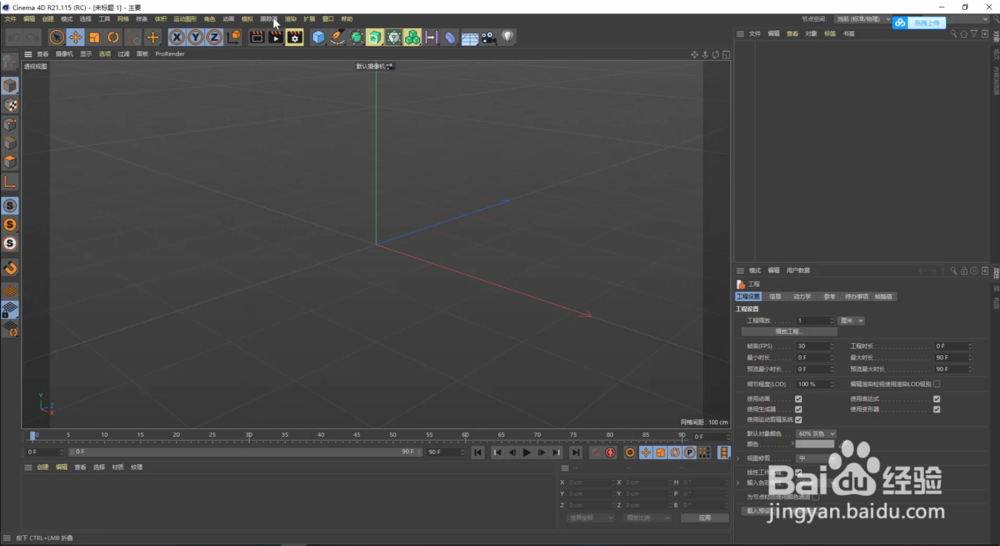Toggle X axis lock

[177, 38]
